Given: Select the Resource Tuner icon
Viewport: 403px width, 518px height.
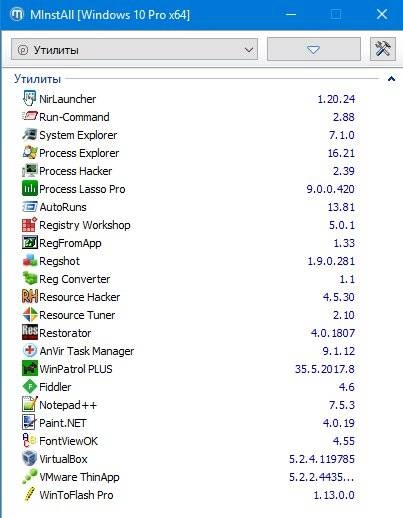Looking at the screenshot, I should click(30, 315).
